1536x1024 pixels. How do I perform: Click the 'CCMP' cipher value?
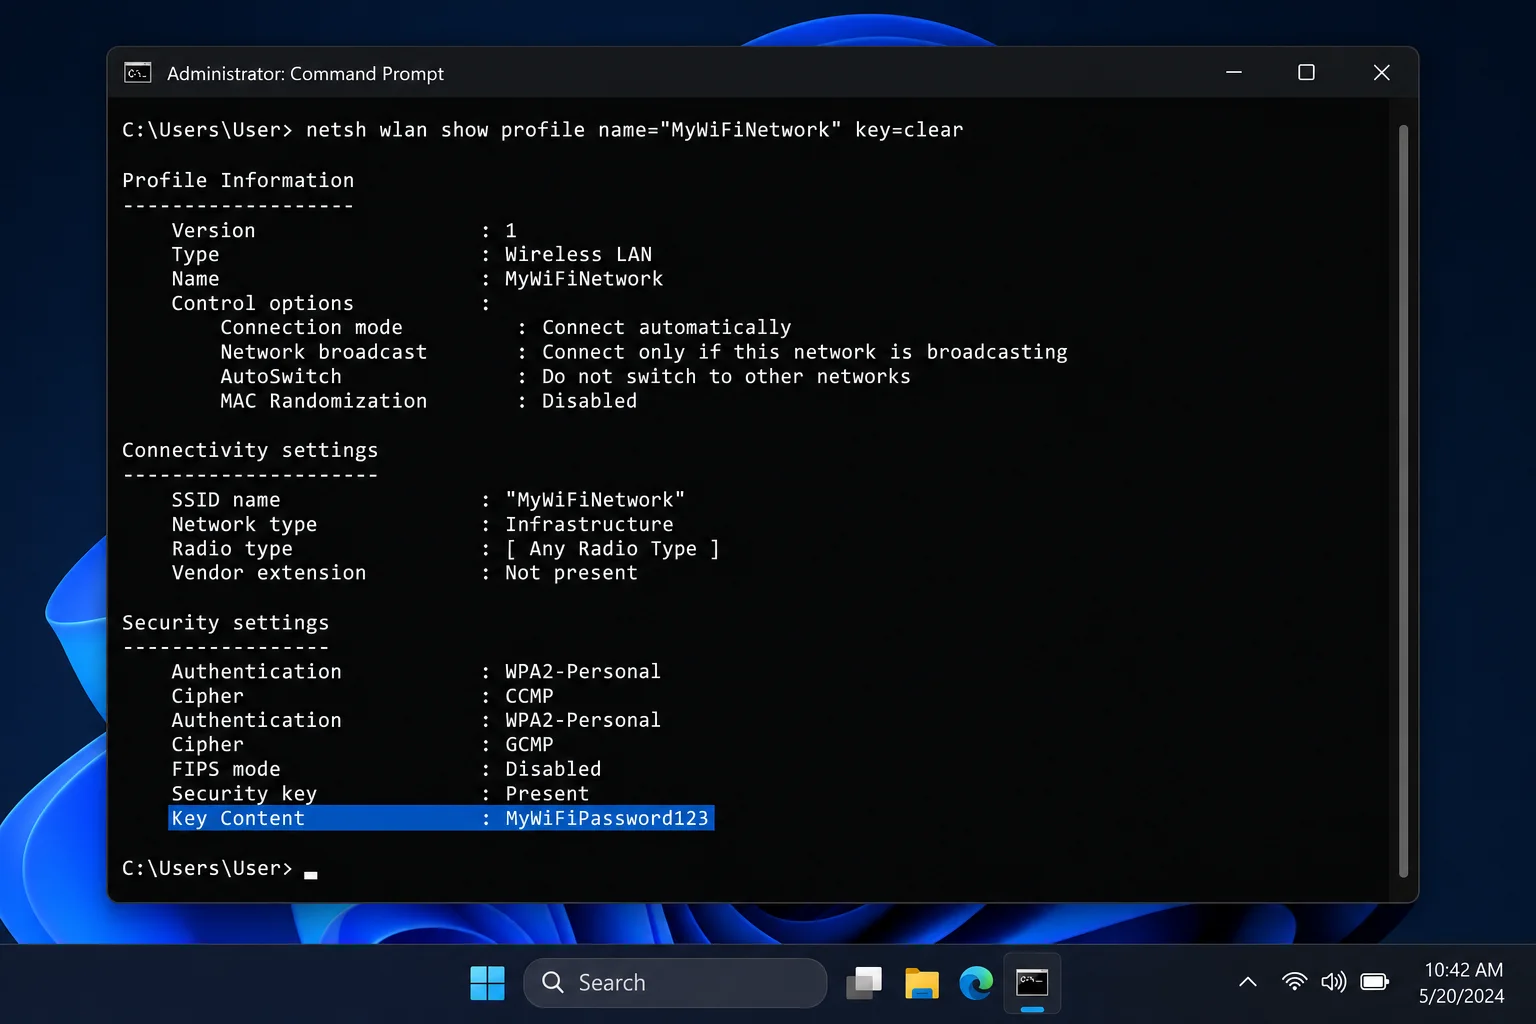click(x=529, y=696)
